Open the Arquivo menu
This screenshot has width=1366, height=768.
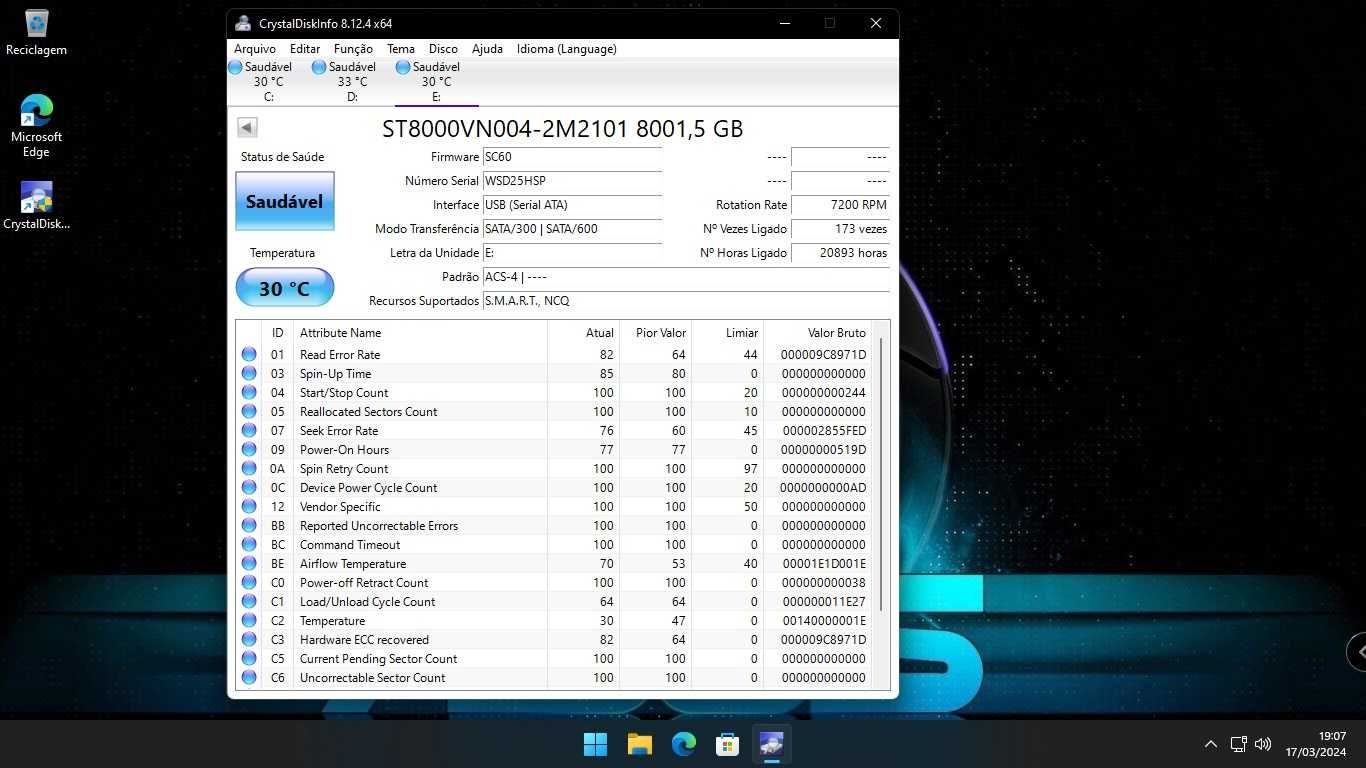click(255, 48)
